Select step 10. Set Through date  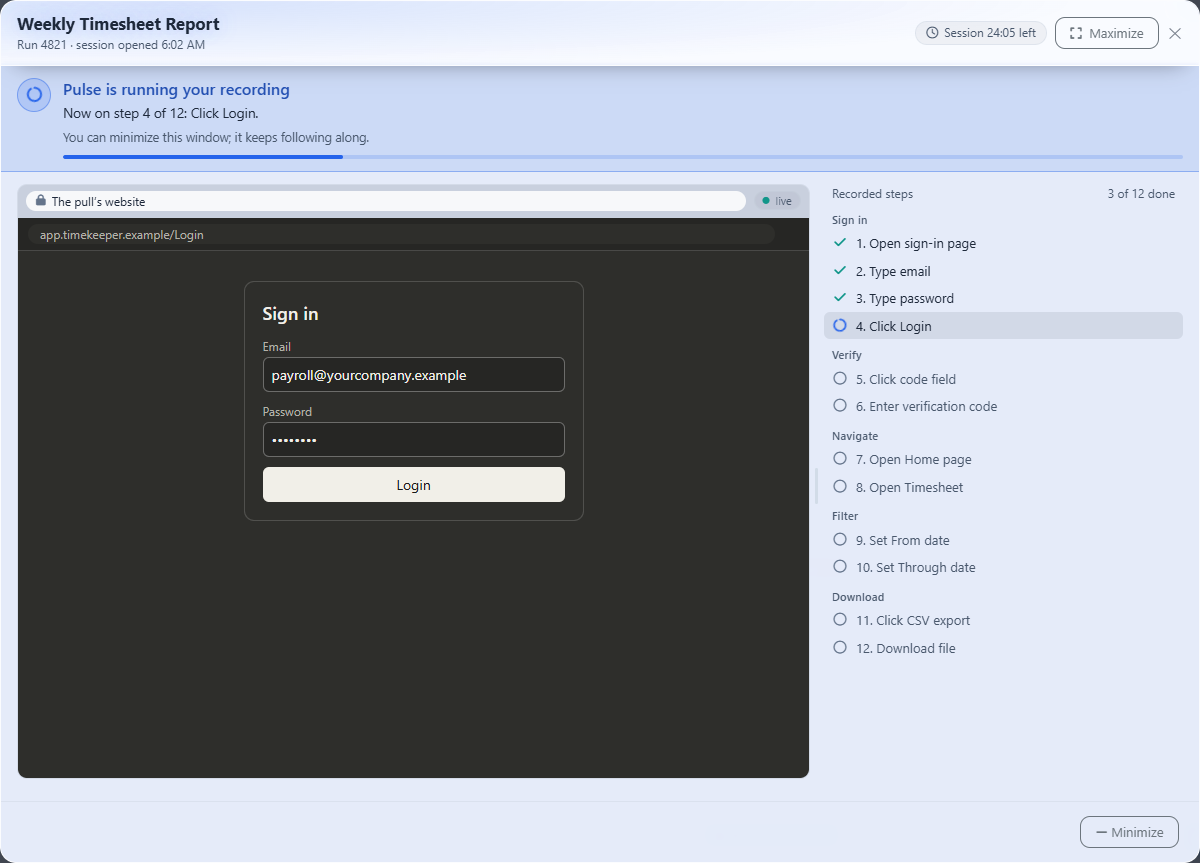pos(1003,567)
